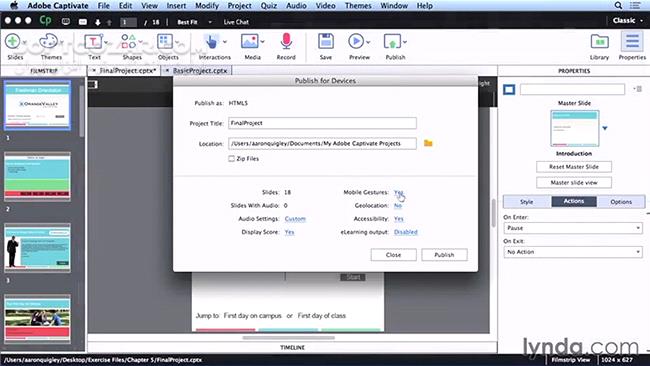This screenshot has width=650, height=366.
Task: Click the next slide up-arrow icon
Action: coord(109,22)
